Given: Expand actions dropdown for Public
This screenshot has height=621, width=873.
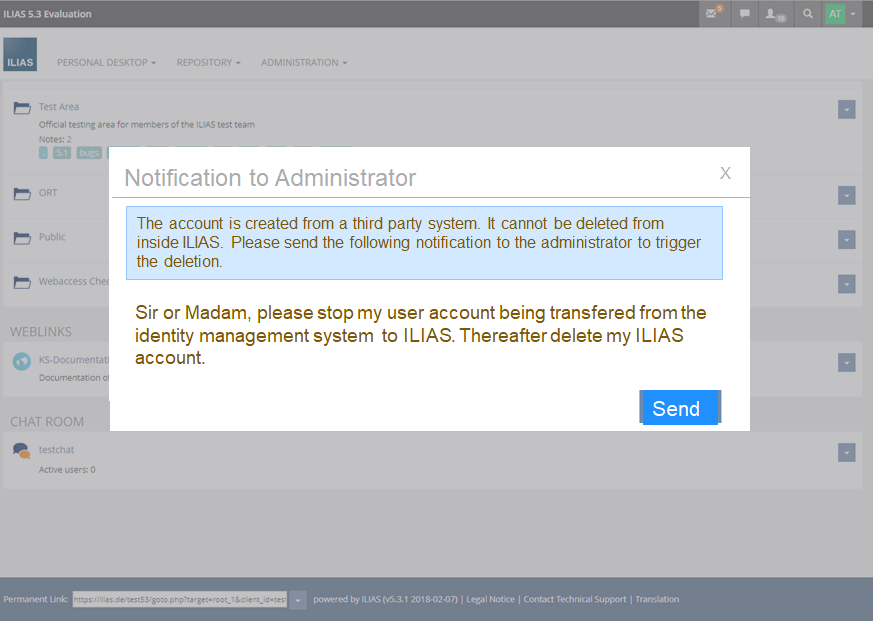Looking at the screenshot, I should (x=846, y=239).
